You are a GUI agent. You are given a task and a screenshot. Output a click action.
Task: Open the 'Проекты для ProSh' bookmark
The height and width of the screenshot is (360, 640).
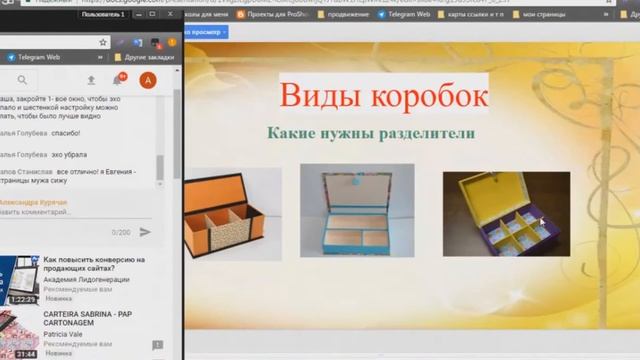coord(272,14)
